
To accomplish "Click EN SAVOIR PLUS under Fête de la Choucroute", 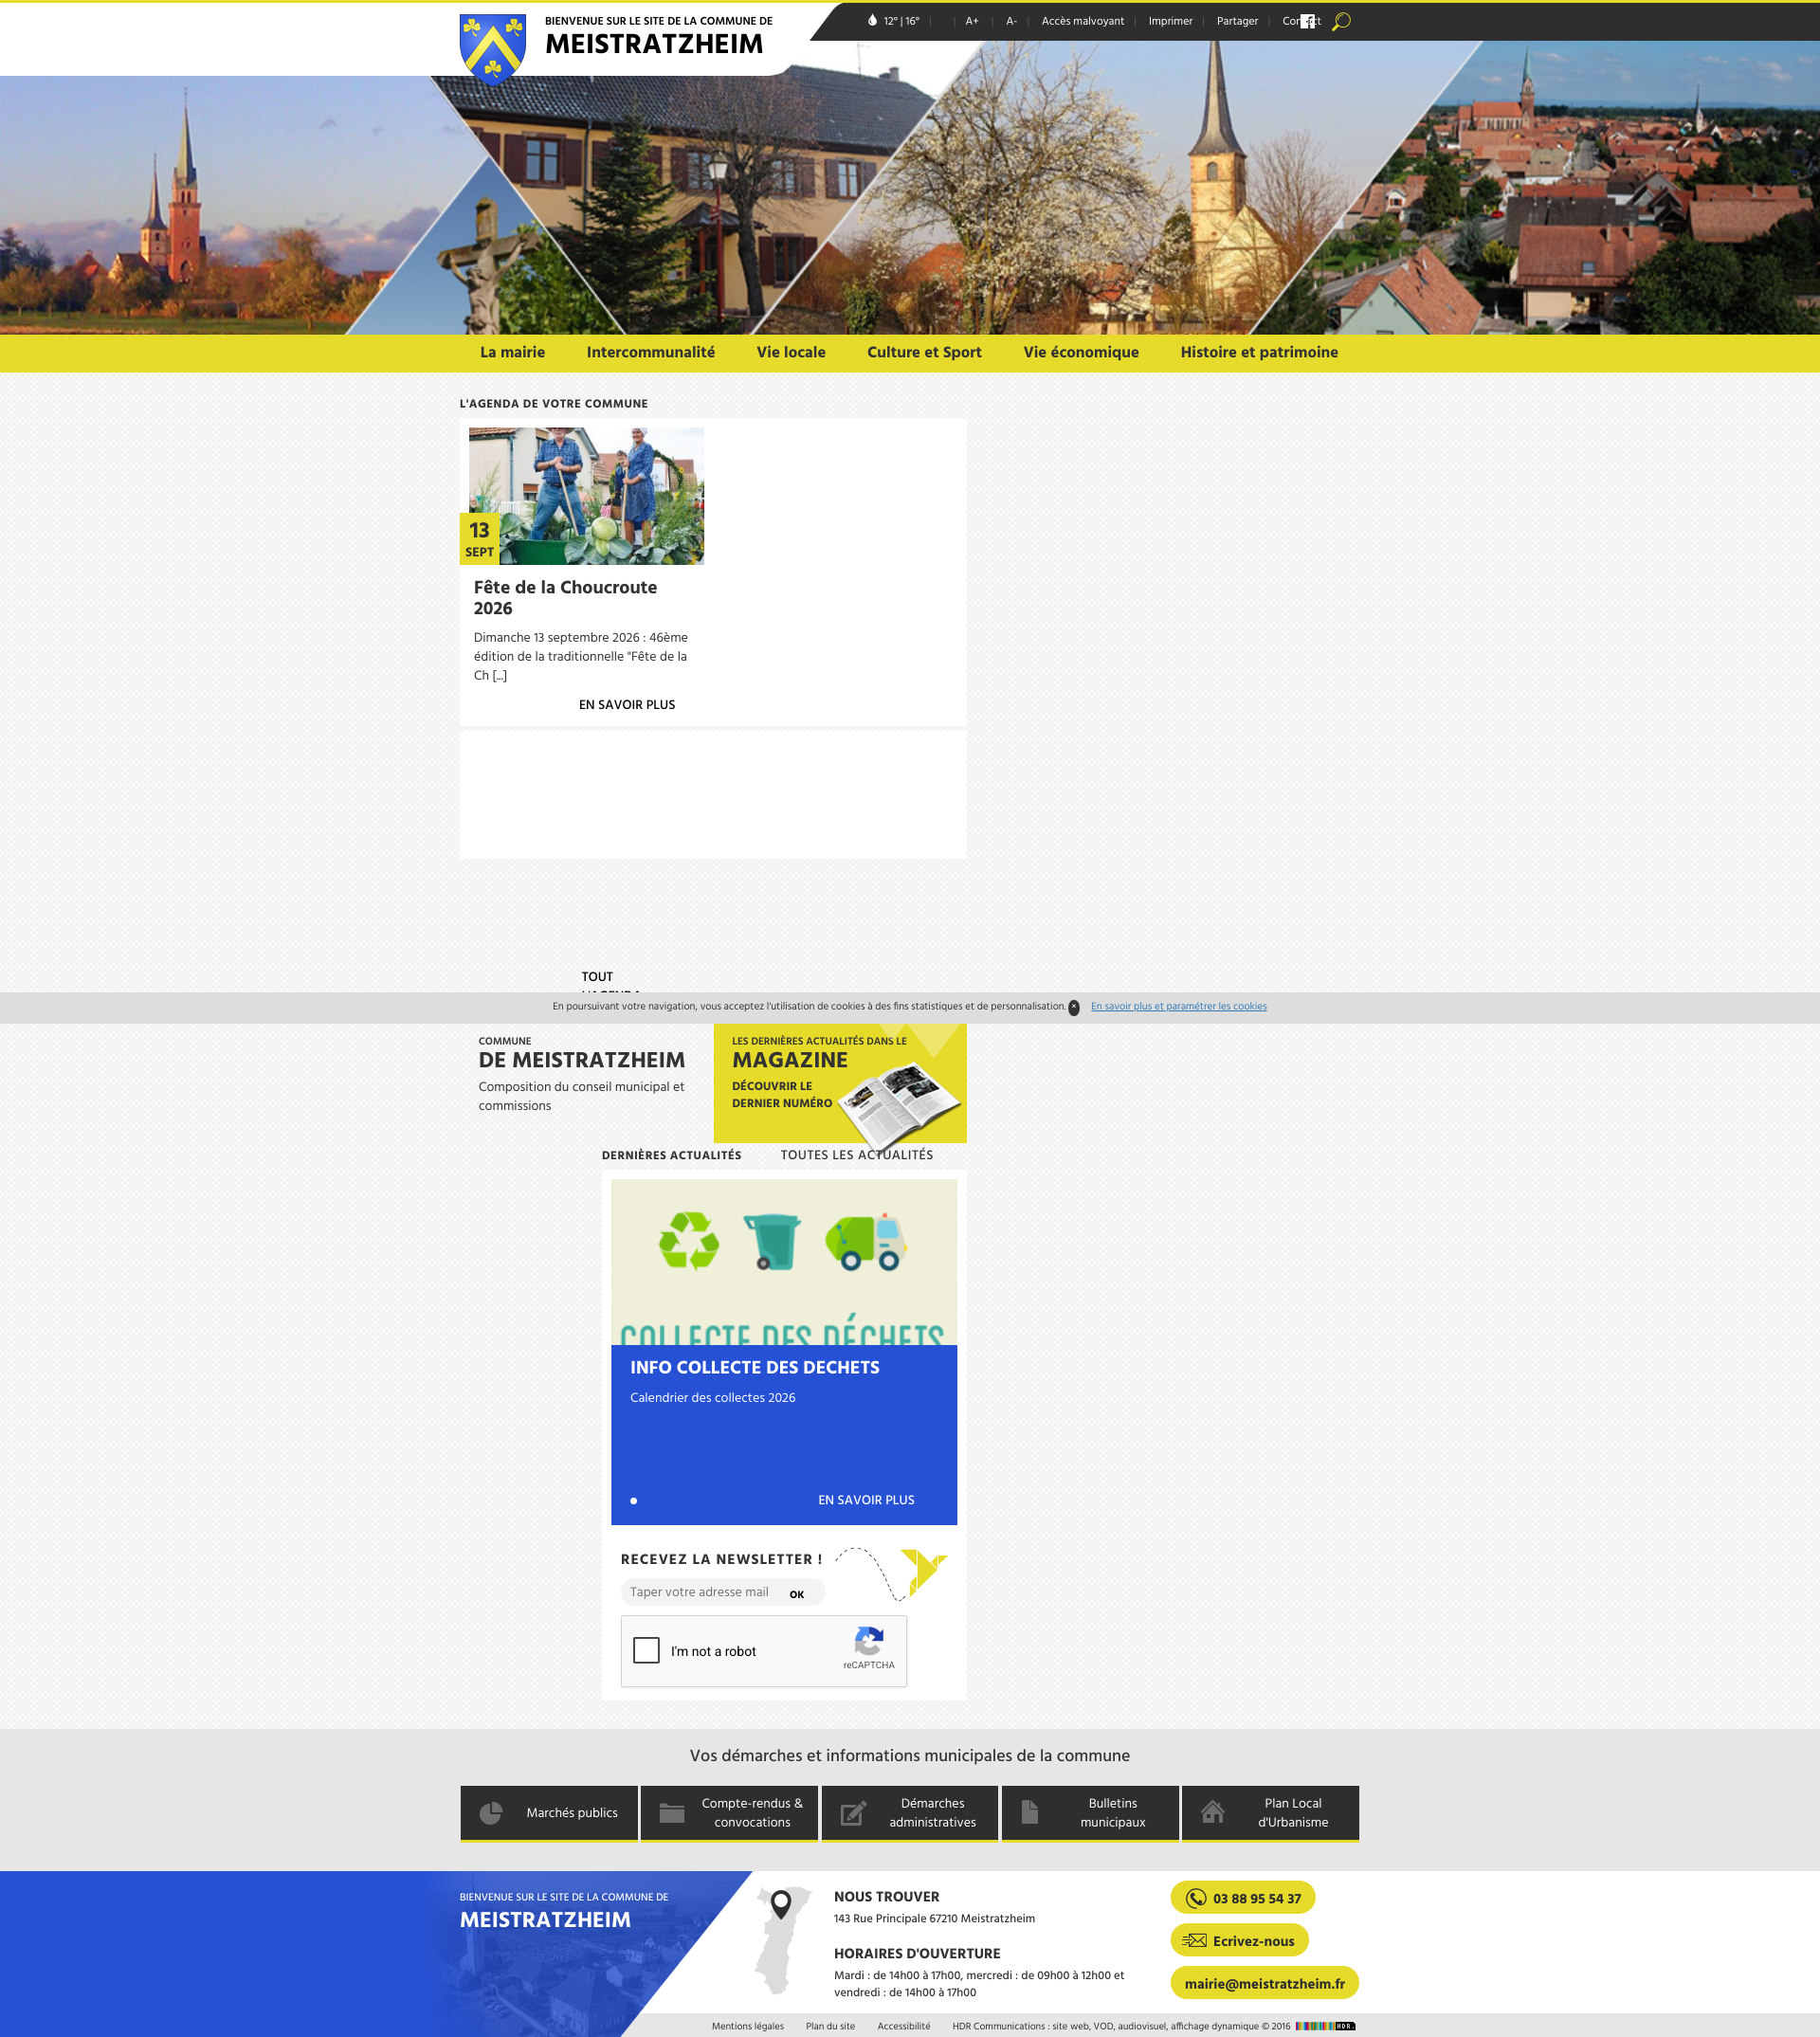I will pyautogui.click(x=627, y=705).
